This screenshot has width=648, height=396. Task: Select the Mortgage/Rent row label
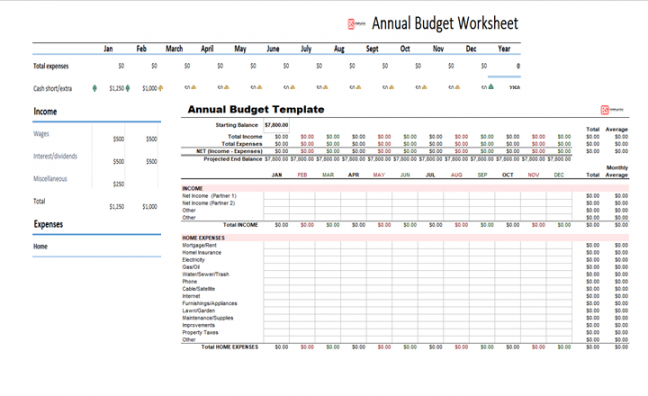click(x=199, y=245)
